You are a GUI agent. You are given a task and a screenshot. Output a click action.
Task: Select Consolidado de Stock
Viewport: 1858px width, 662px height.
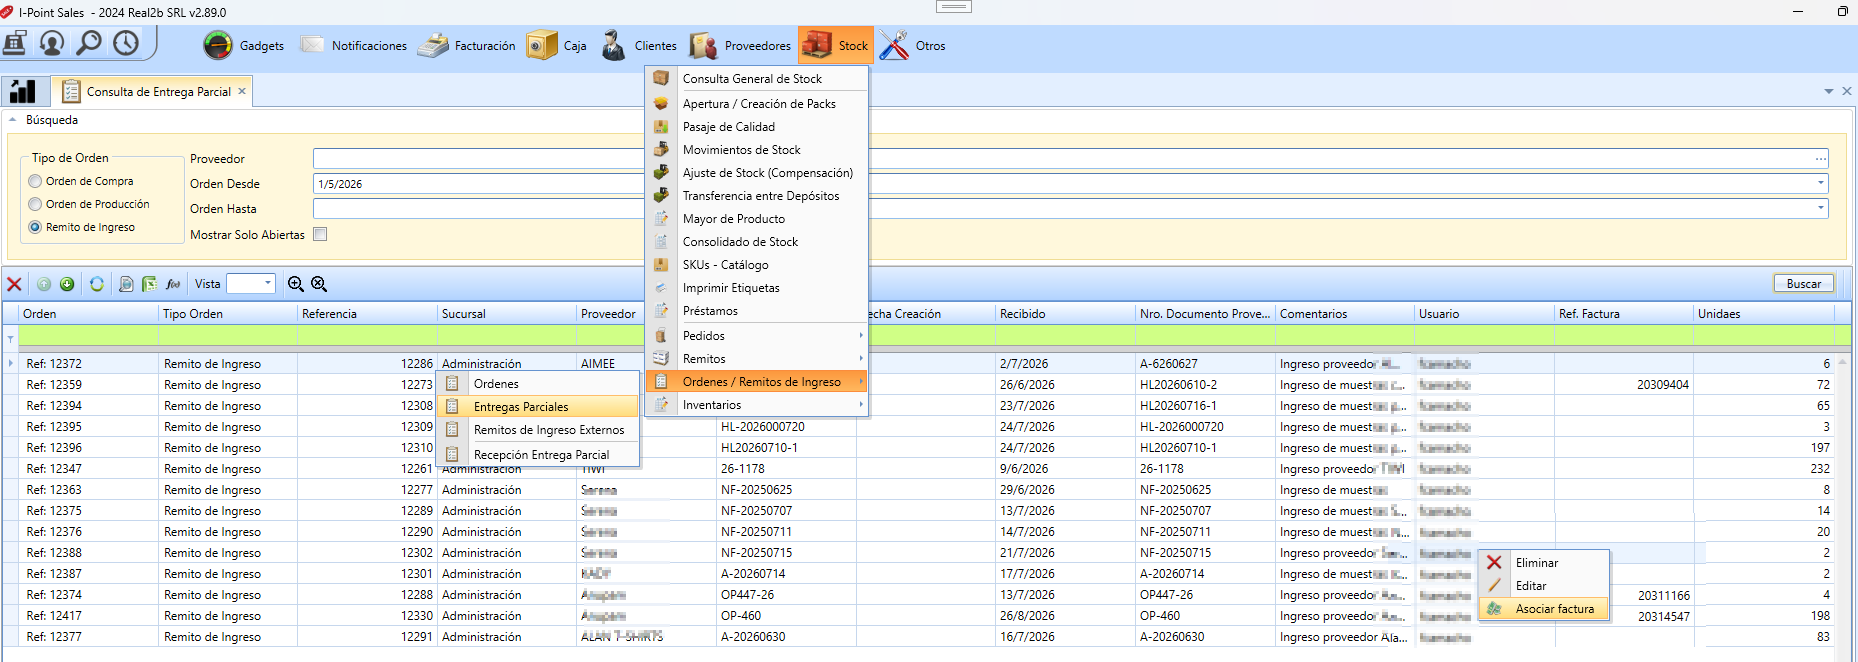click(x=757, y=242)
